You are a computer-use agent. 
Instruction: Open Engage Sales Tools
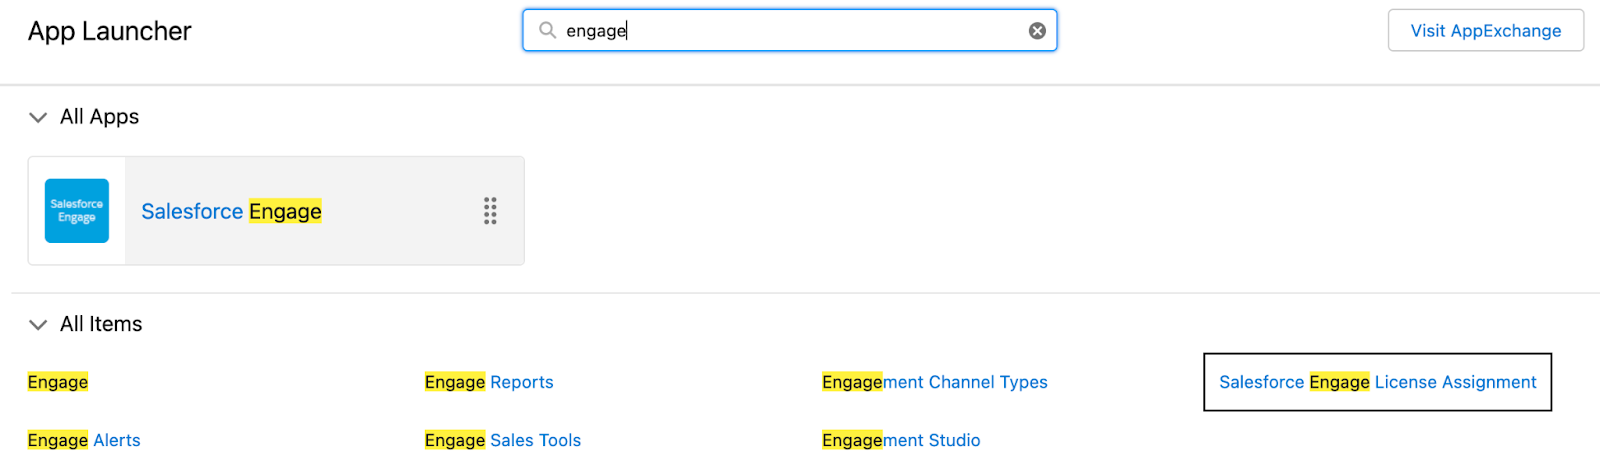point(503,440)
